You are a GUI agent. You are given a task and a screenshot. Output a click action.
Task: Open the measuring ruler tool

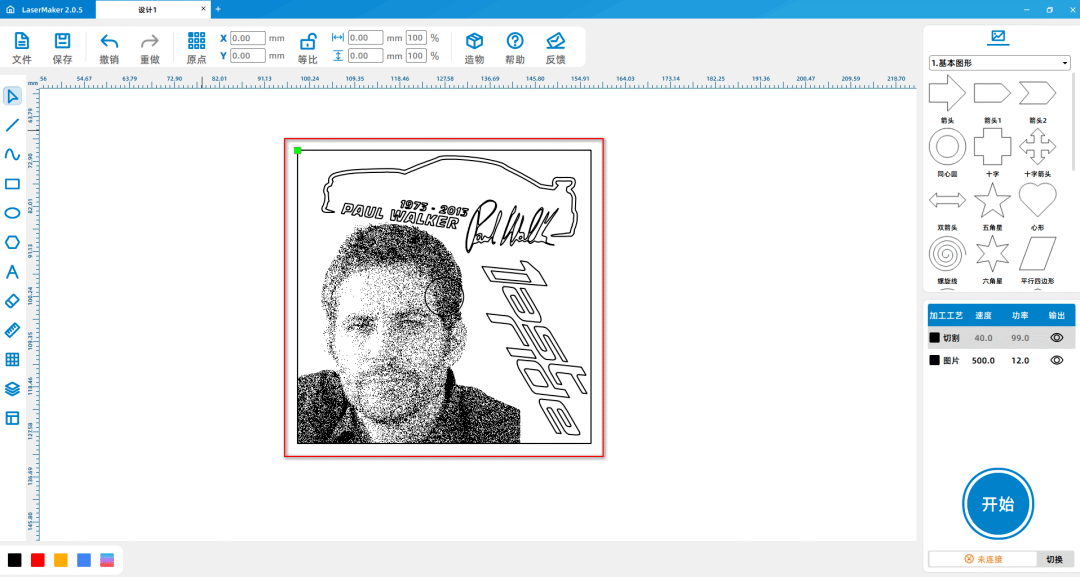tap(12, 330)
